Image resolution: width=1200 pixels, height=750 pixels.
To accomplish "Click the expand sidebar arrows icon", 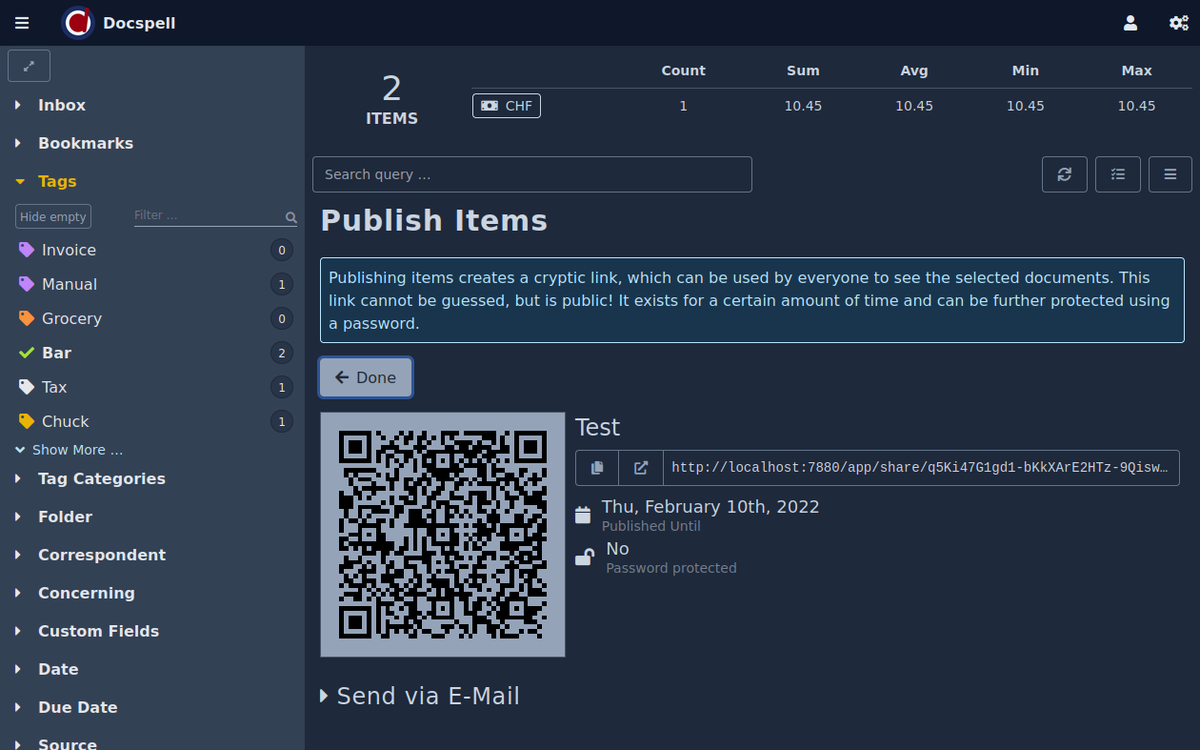I will (x=29, y=66).
